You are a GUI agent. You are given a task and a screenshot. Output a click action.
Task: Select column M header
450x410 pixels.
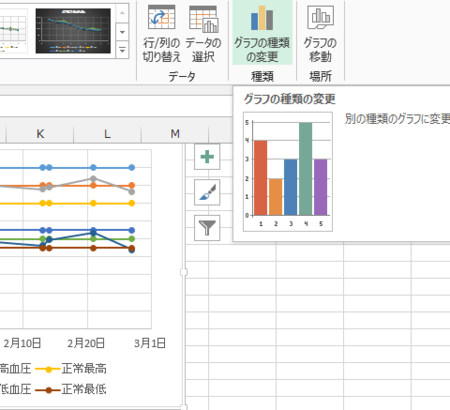[175, 134]
